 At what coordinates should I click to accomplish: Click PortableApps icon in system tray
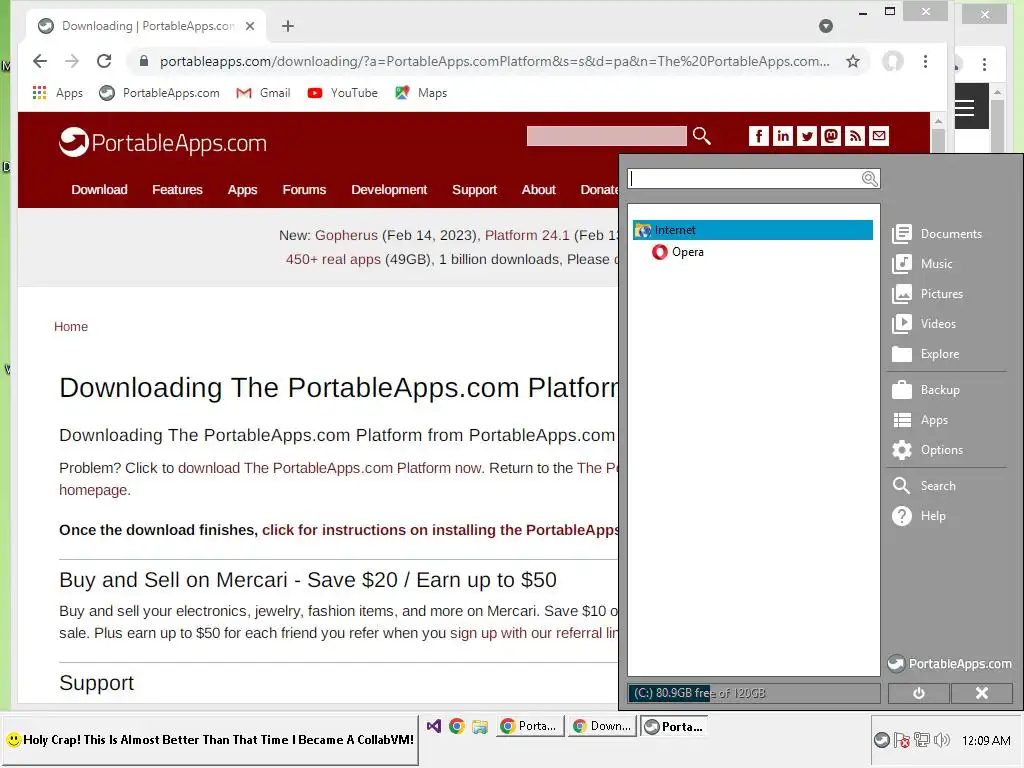pyautogui.click(x=882, y=740)
